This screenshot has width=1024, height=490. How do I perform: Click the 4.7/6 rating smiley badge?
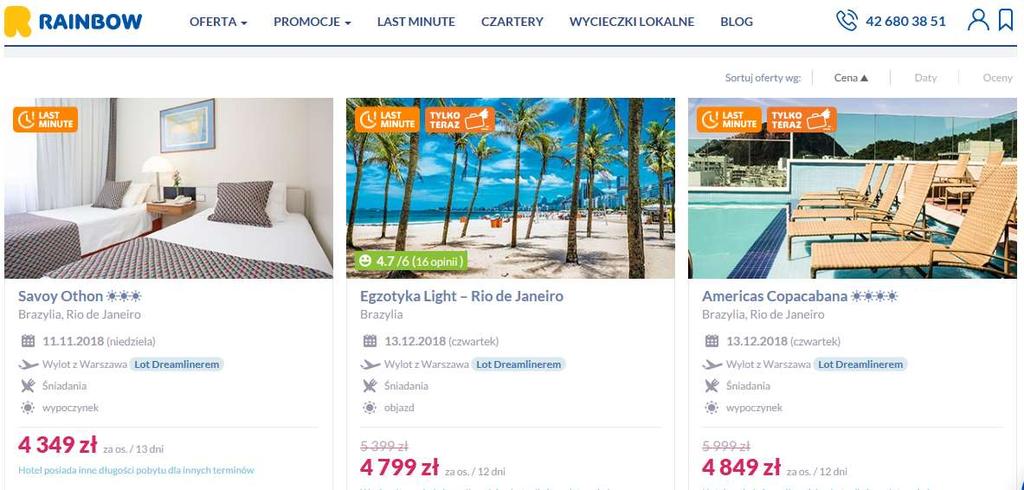point(411,261)
